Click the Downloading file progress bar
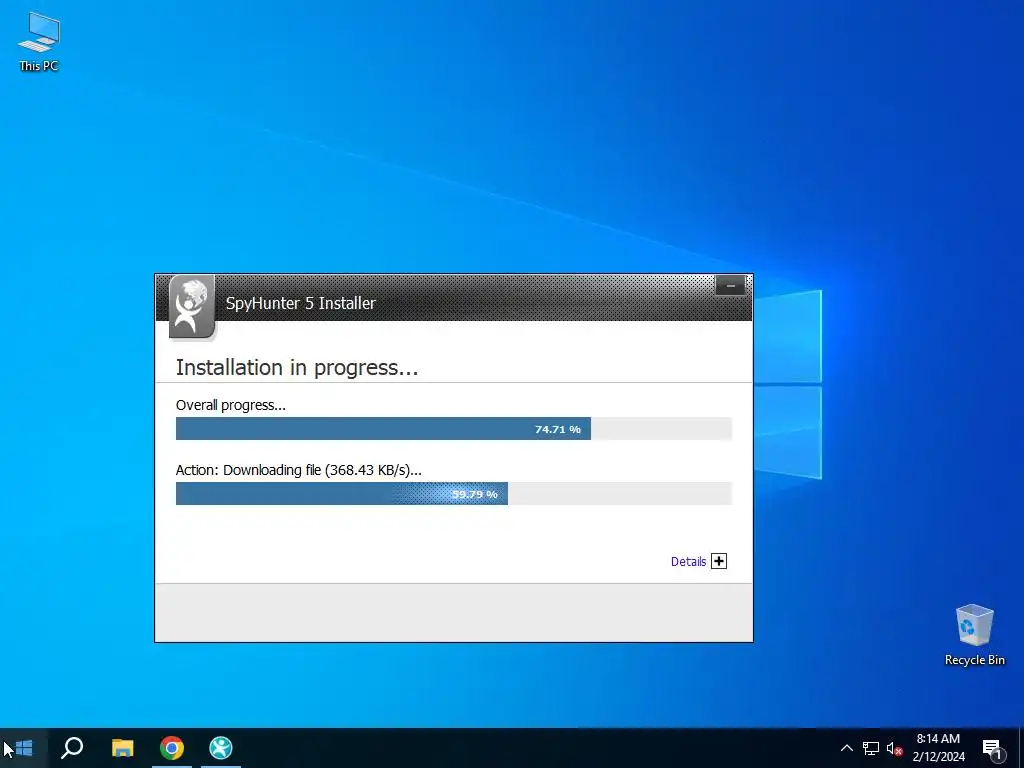This screenshot has width=1024, height=768. [x=454, y=494]
